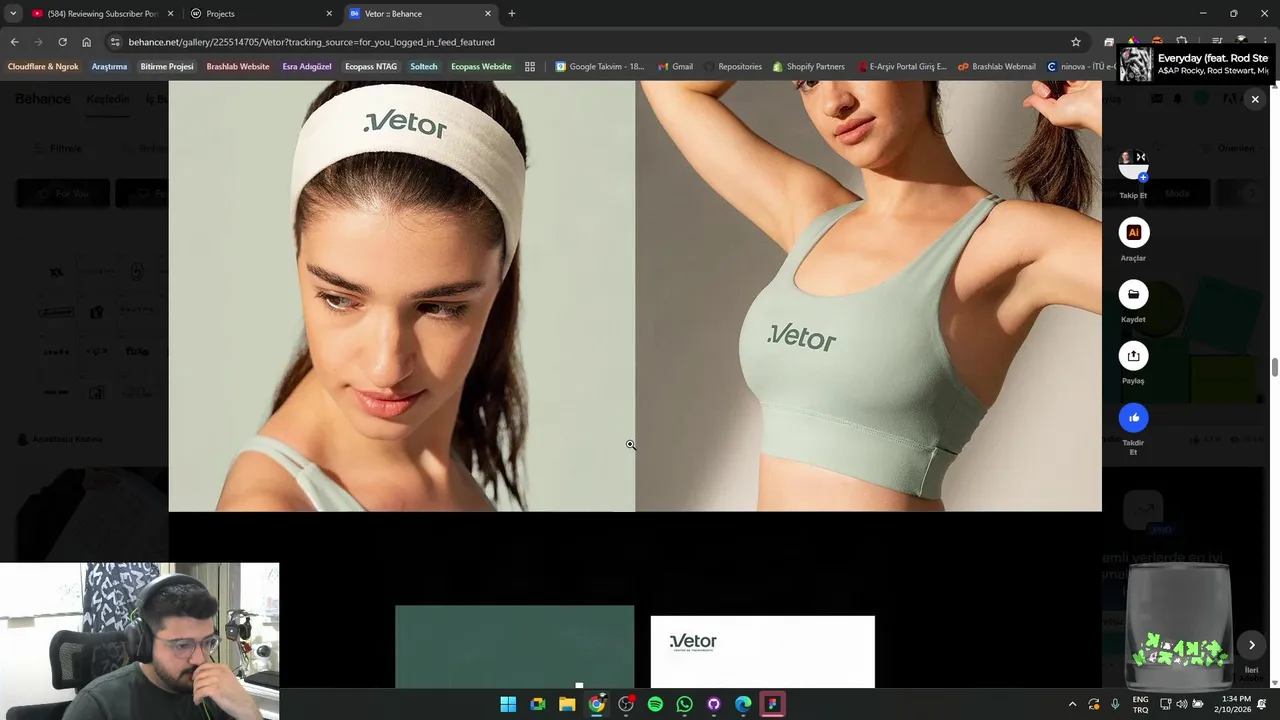Screen dimensions: 1280x720
Task: Open Brashlab Website bookmark
Action: click(238, 67)
